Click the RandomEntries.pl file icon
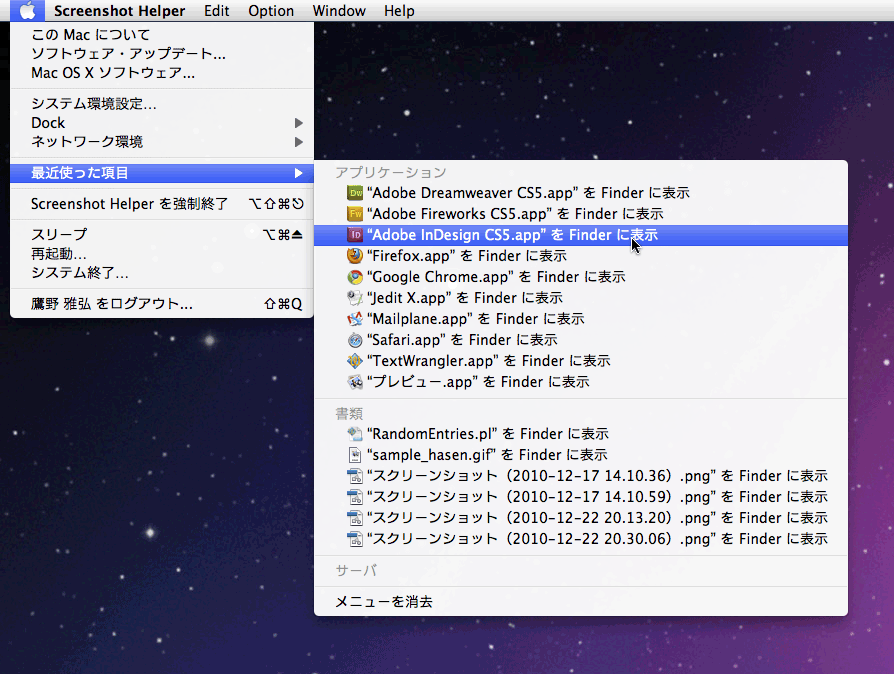Screen dimensions: 894x674 pos(355,434)
